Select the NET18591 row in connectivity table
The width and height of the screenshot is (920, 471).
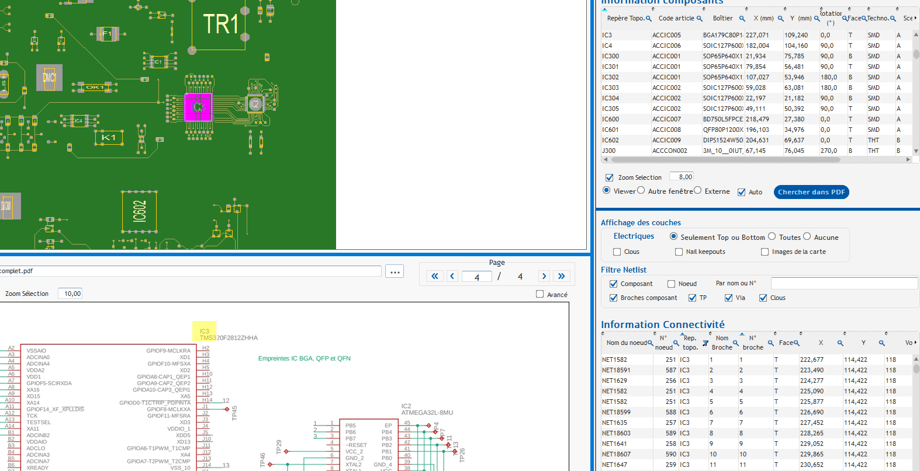coord(757,370)
